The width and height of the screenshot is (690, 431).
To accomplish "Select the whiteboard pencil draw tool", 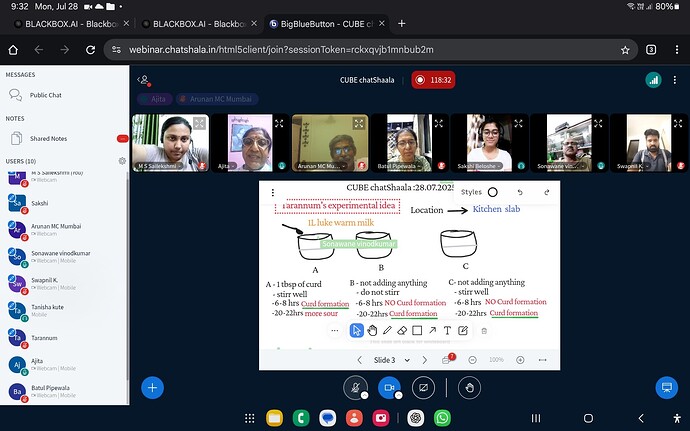I will pyautogui.click(x=387, y=331).
